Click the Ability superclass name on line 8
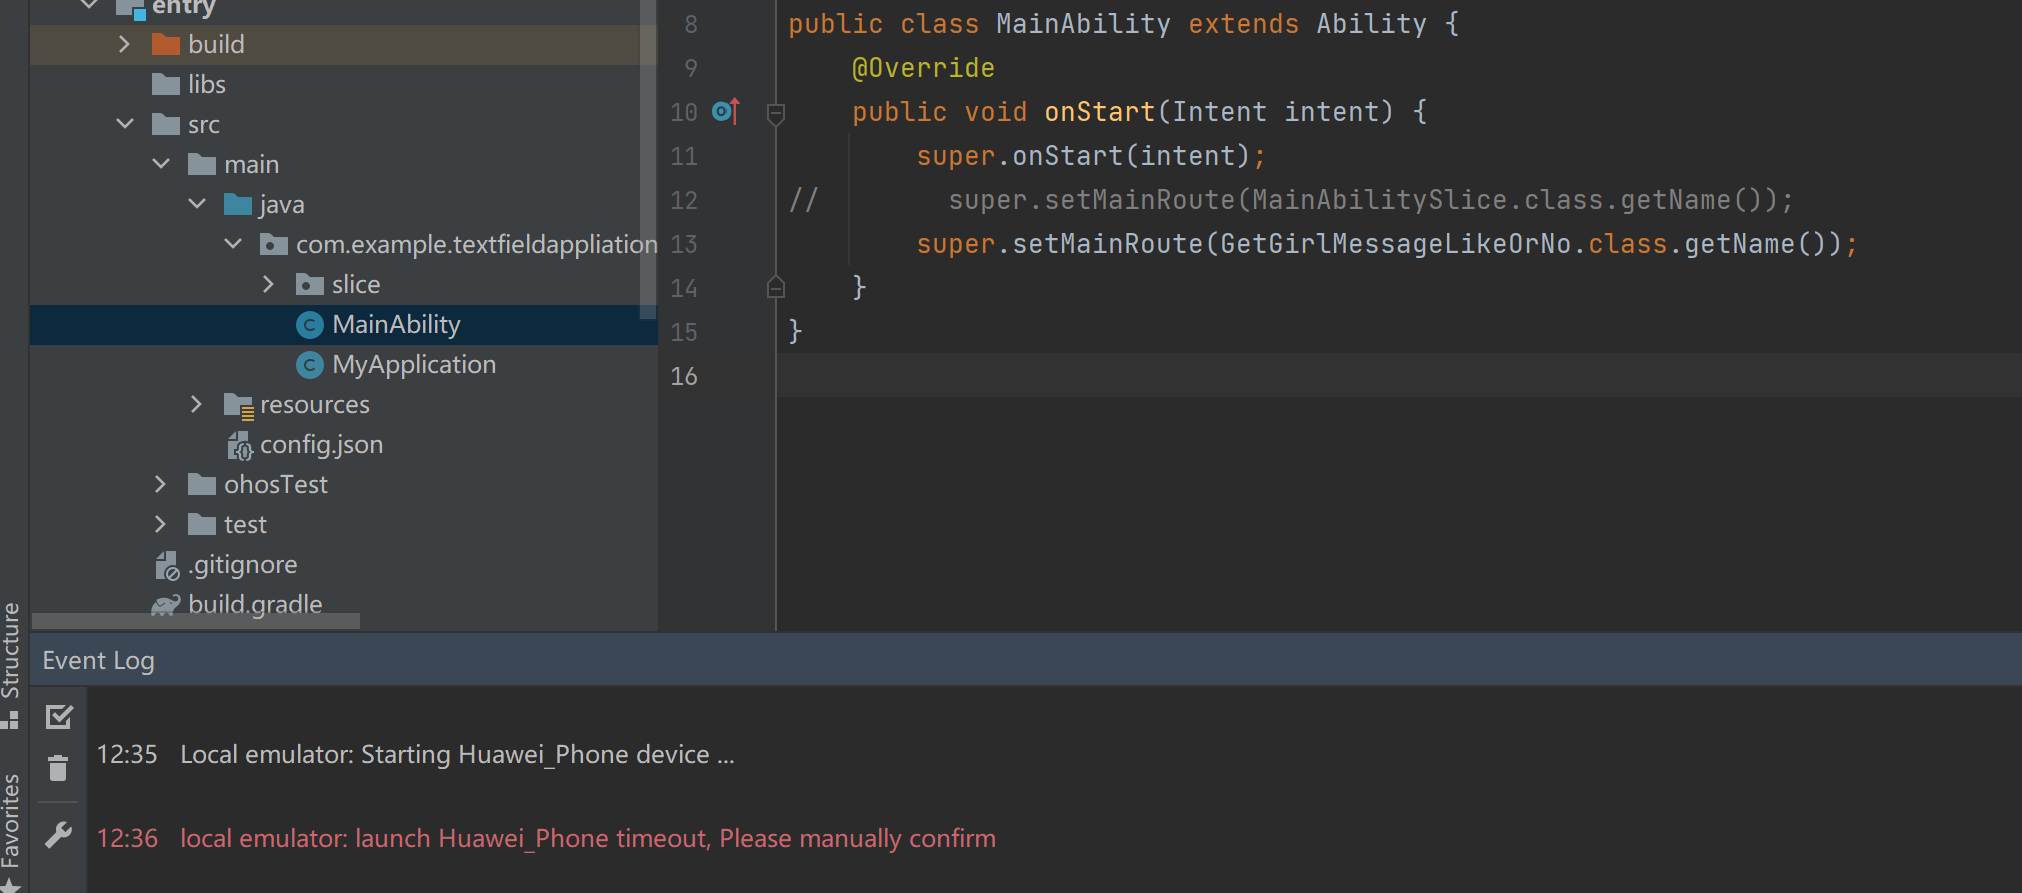The height and width of the screenshot is (893, 2022). 1372,24
